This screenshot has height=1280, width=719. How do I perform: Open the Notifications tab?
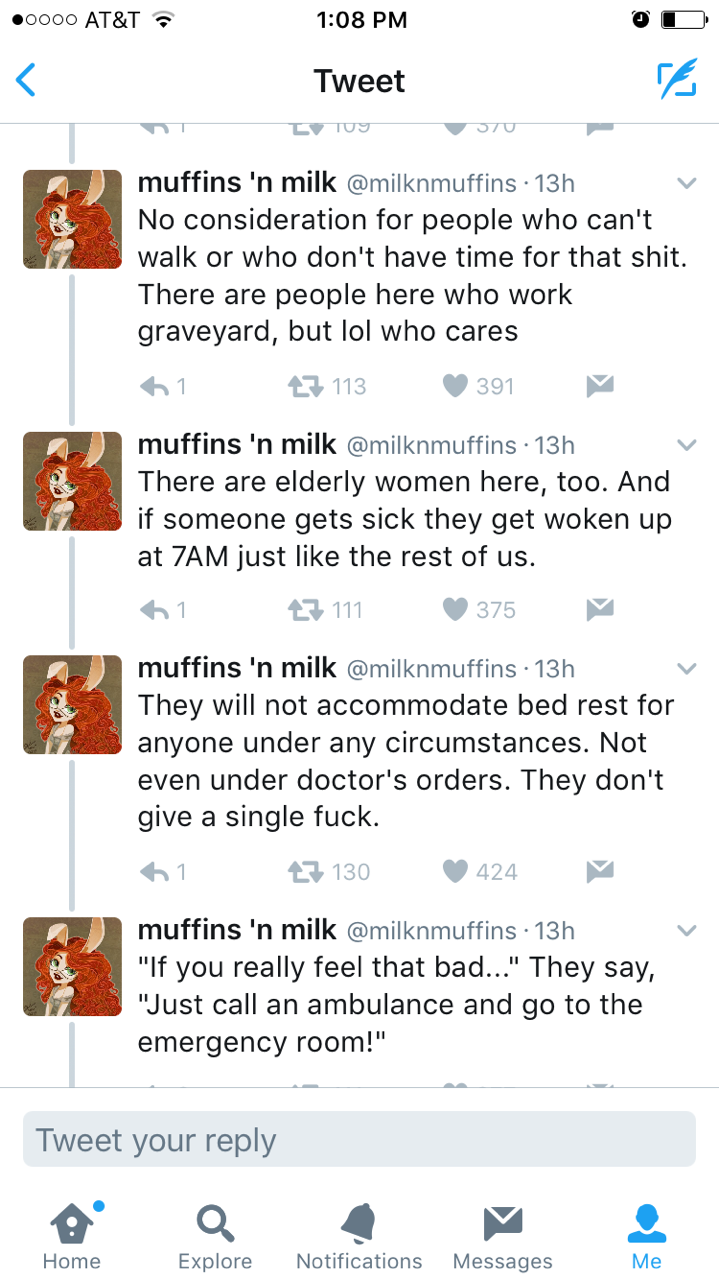[359, 1235]
